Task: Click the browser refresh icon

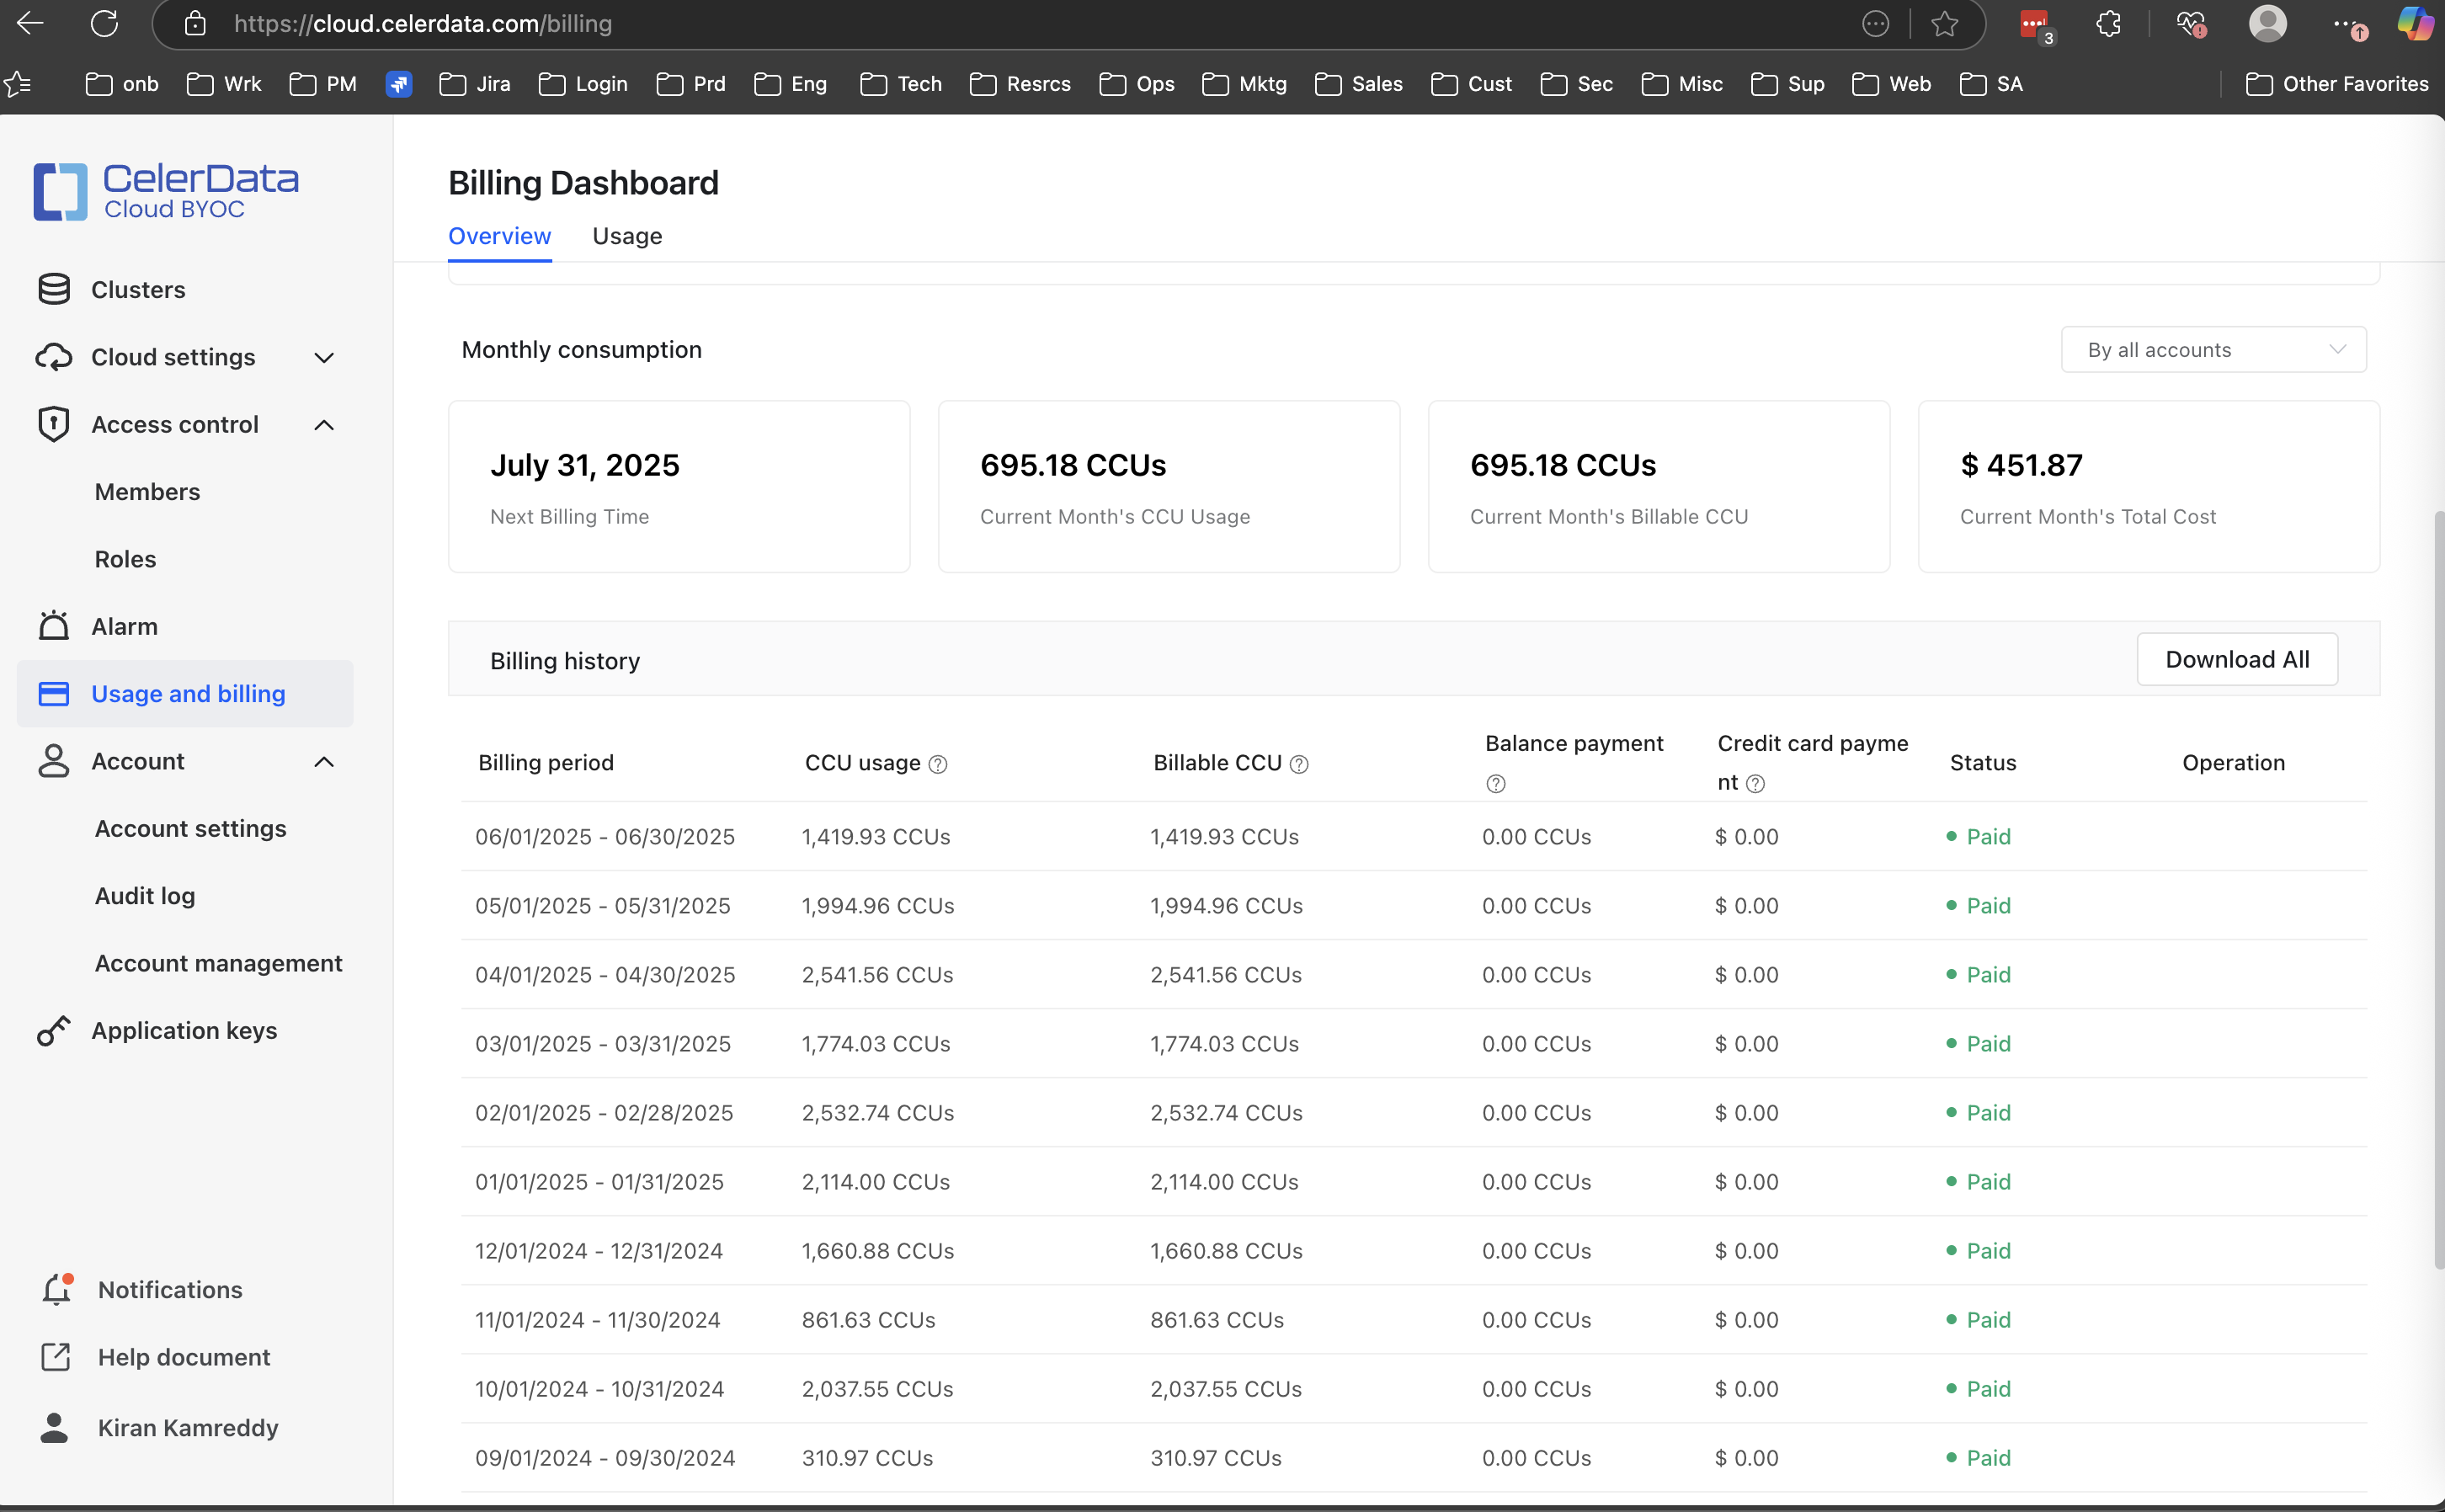Action: pos(104,24)
